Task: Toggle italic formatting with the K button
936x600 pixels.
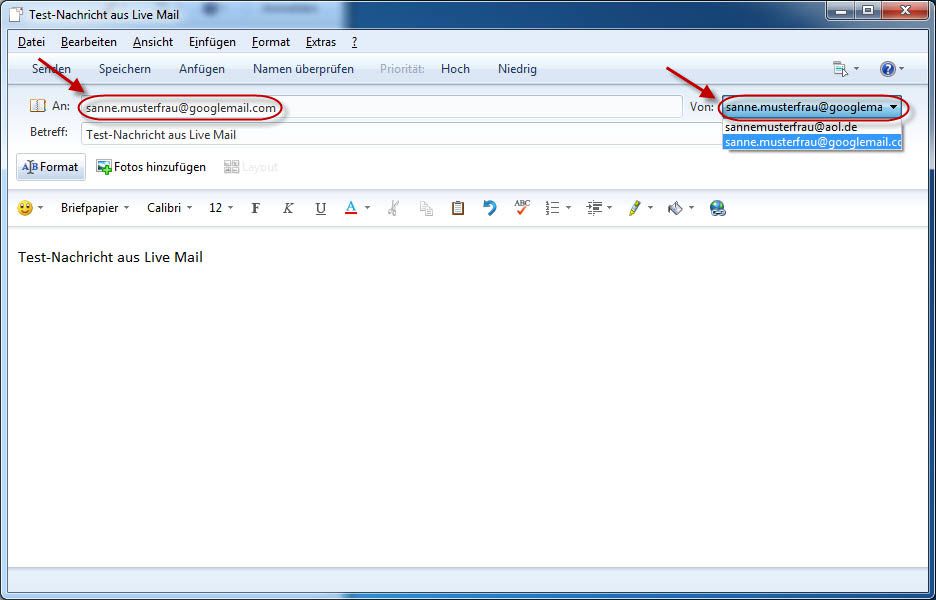Action: click(288, 207)
